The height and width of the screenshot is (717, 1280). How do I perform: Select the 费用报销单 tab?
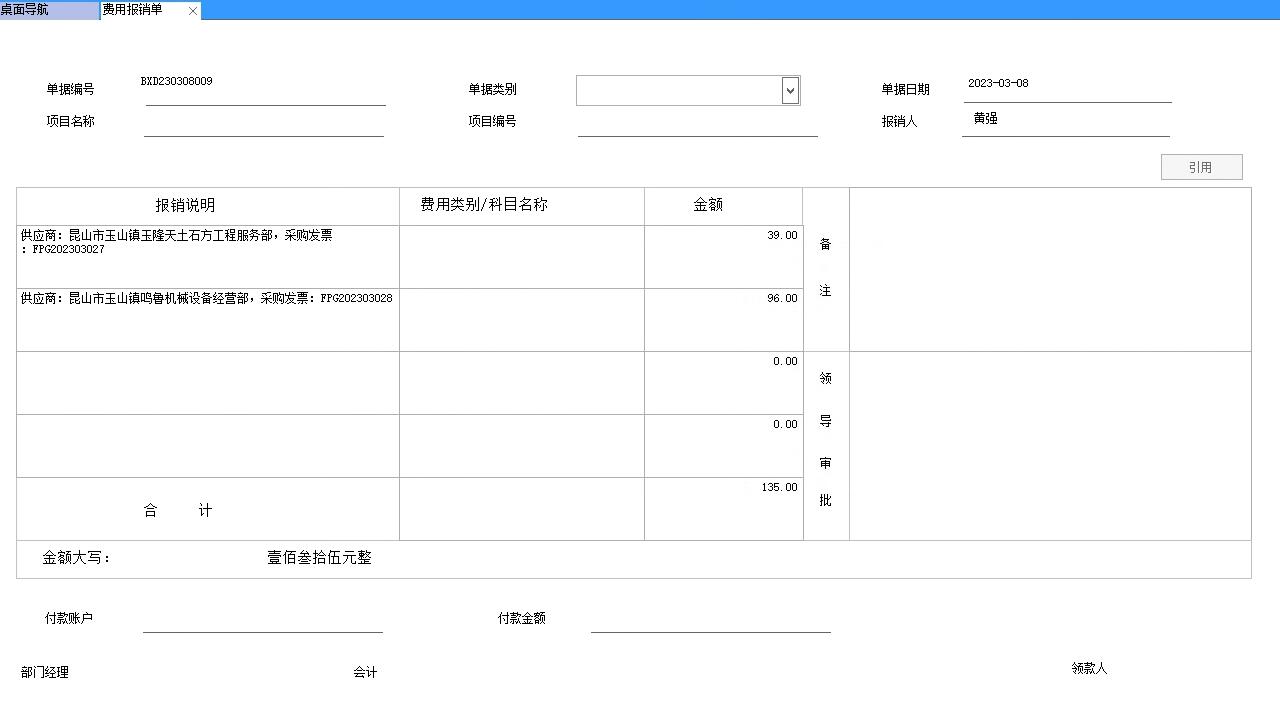point(133,10)
